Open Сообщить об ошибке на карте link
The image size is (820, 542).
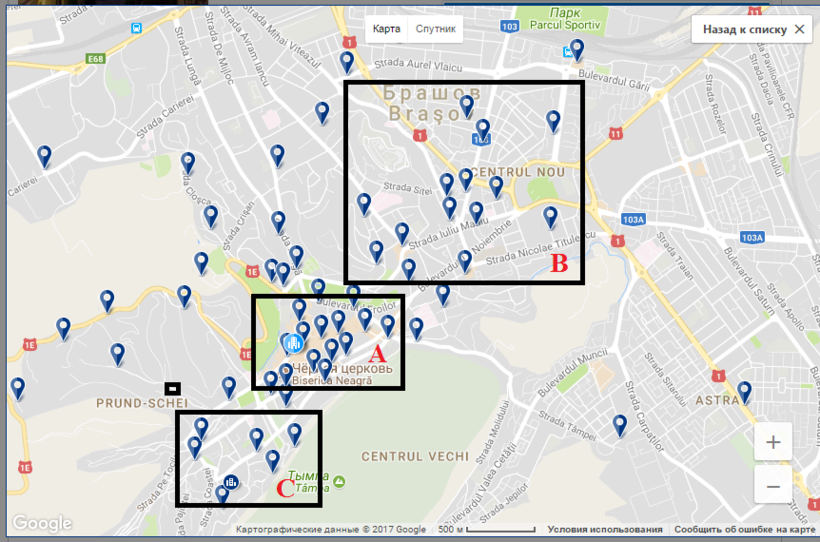(x=745, y=530)
